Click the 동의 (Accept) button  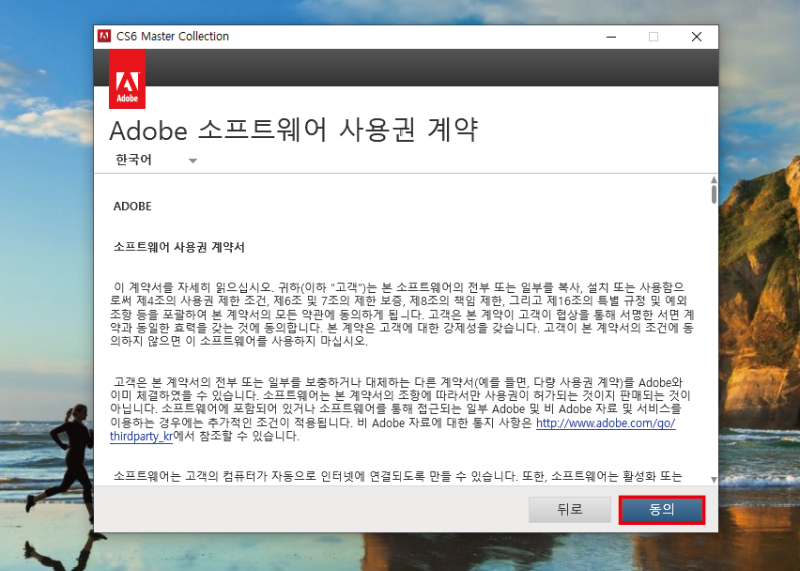pos(662,509)
